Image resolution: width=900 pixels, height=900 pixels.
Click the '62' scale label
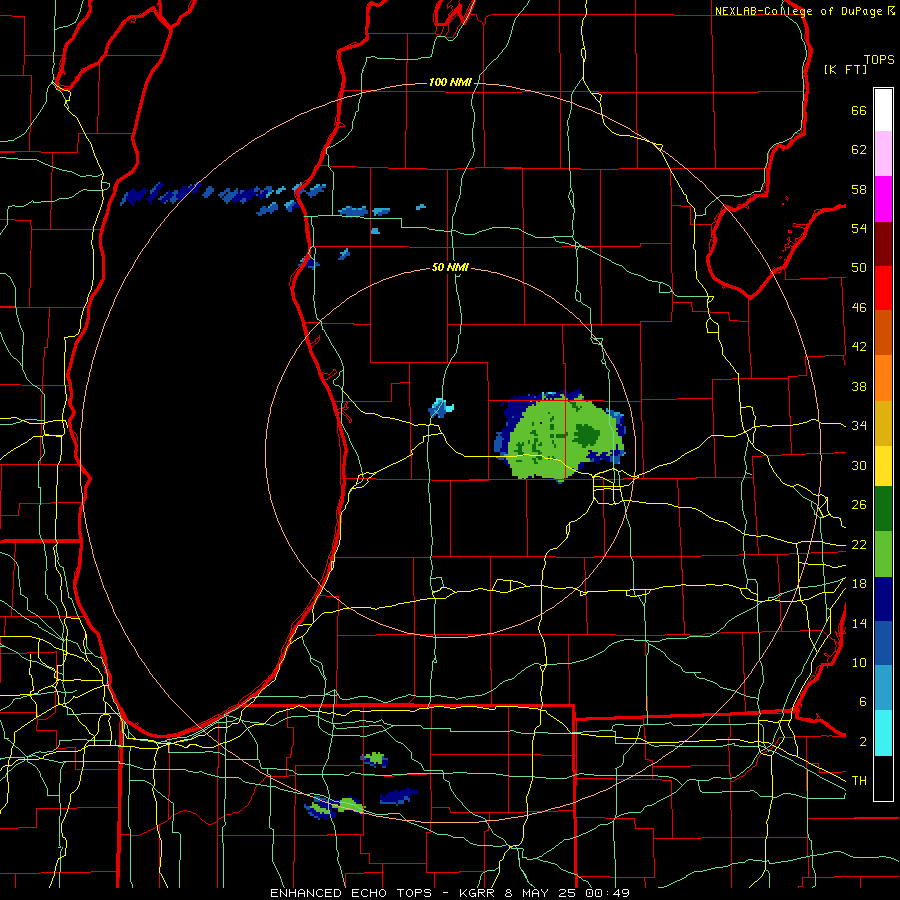(x=859, y=149)
